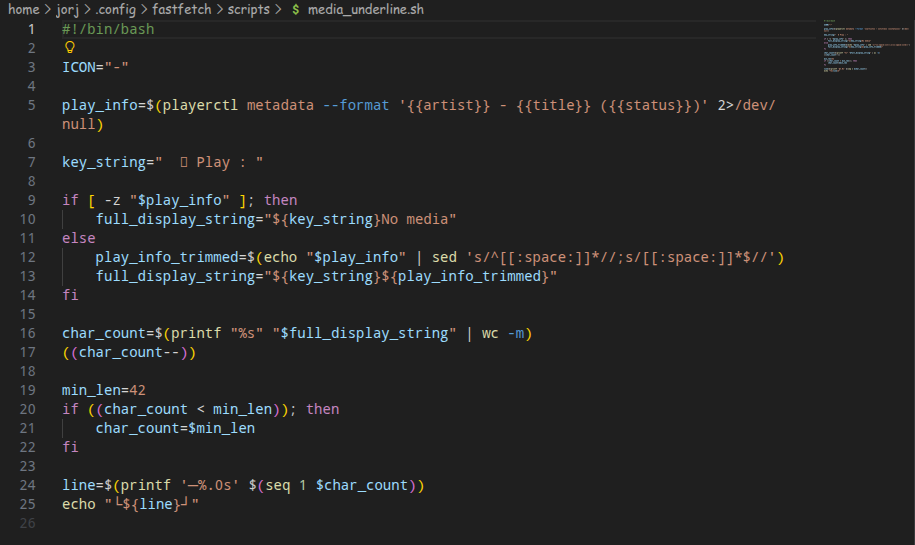Screen dimensions: 915x545
Task: Click 'min_len=42' on line 19
Action: coord(104,390)
